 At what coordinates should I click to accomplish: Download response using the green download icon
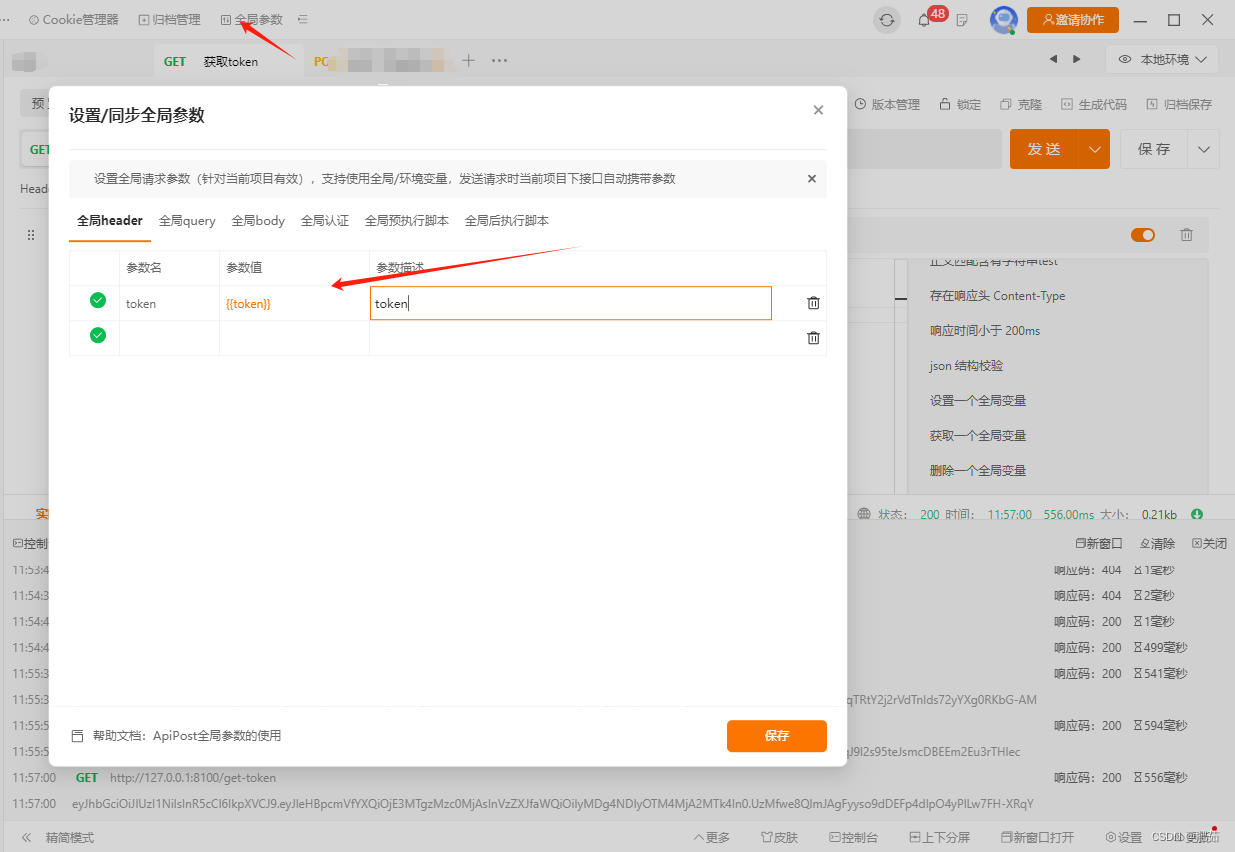point(1196,513)
